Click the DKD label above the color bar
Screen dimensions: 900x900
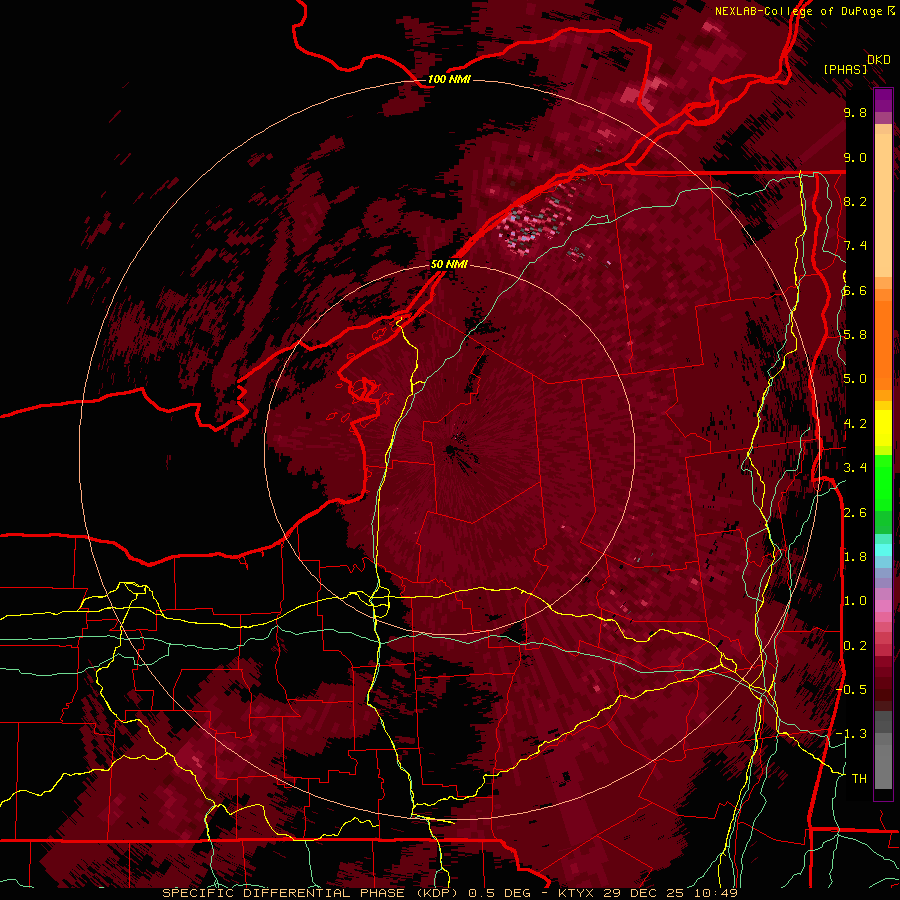[879, 60]
